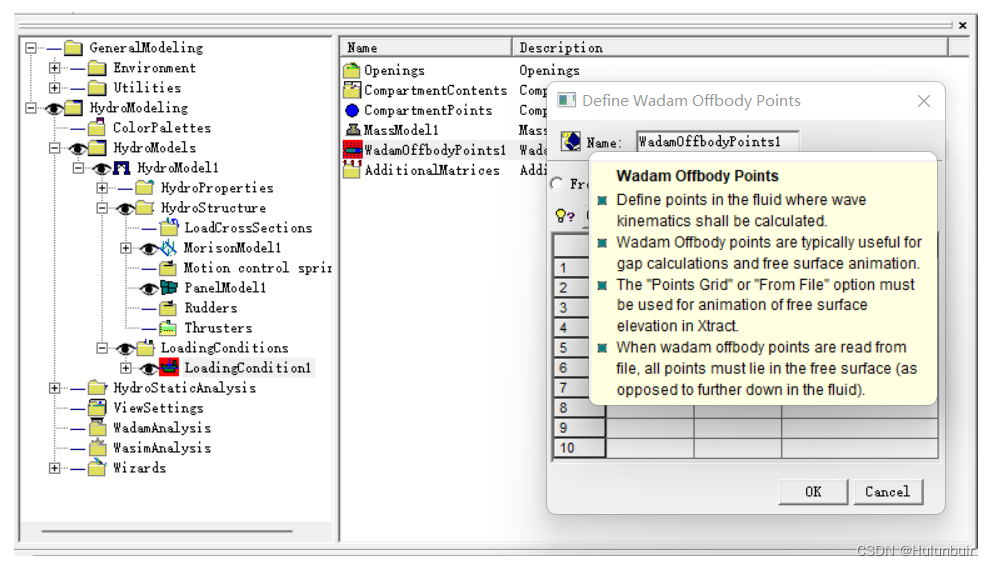Select the MassModel1 list entry text

click(401, 130)
